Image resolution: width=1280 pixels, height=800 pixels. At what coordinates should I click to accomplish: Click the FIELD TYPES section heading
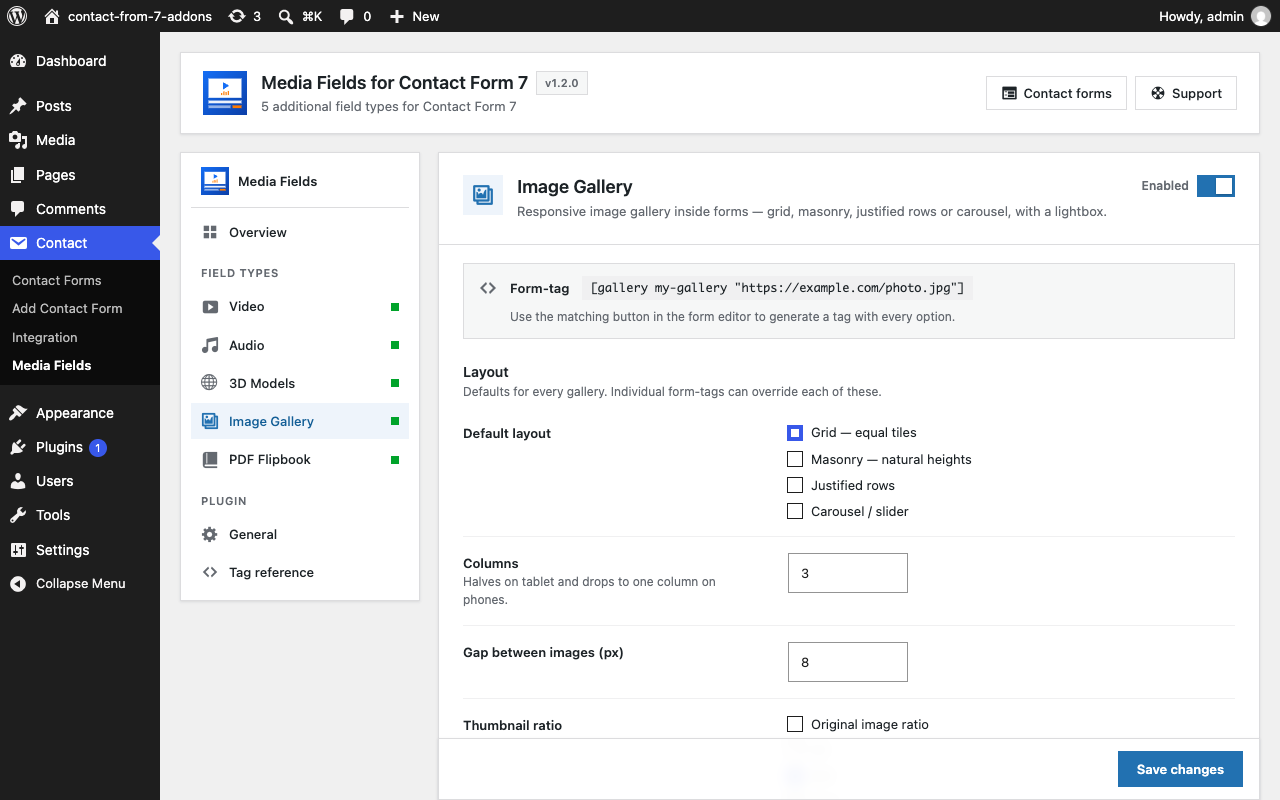240,273
